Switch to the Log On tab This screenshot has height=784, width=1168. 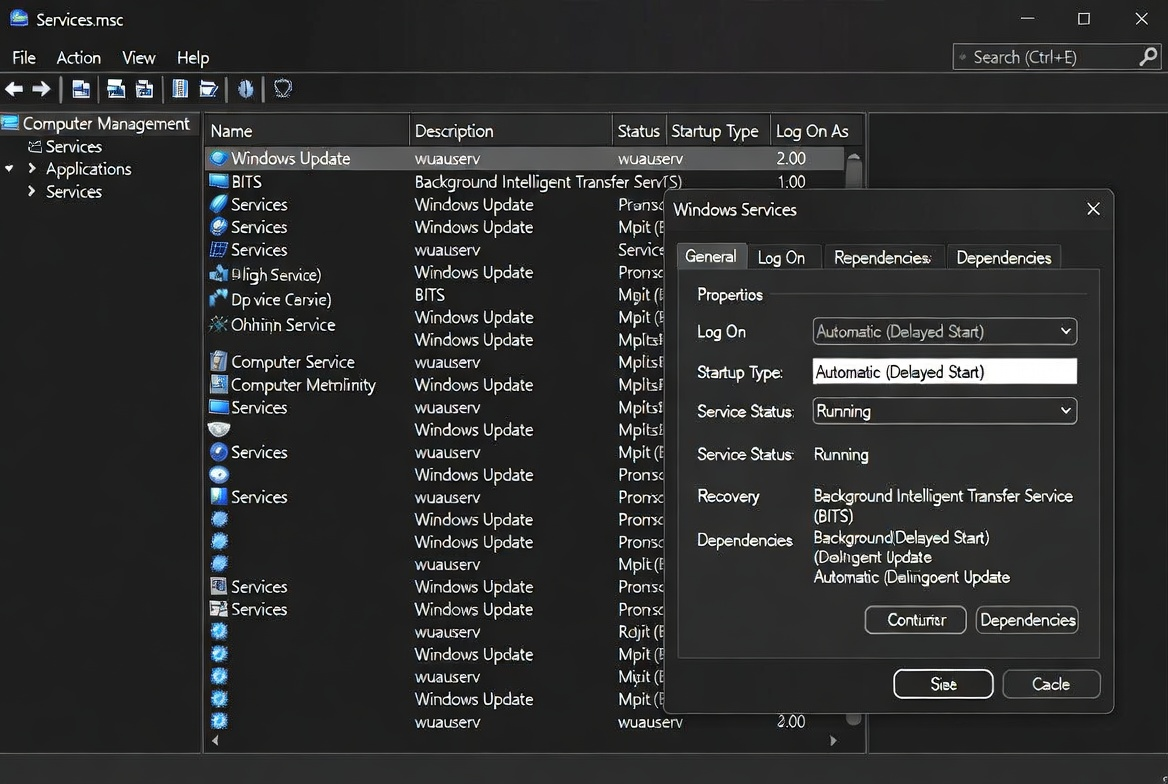[784, 257]
